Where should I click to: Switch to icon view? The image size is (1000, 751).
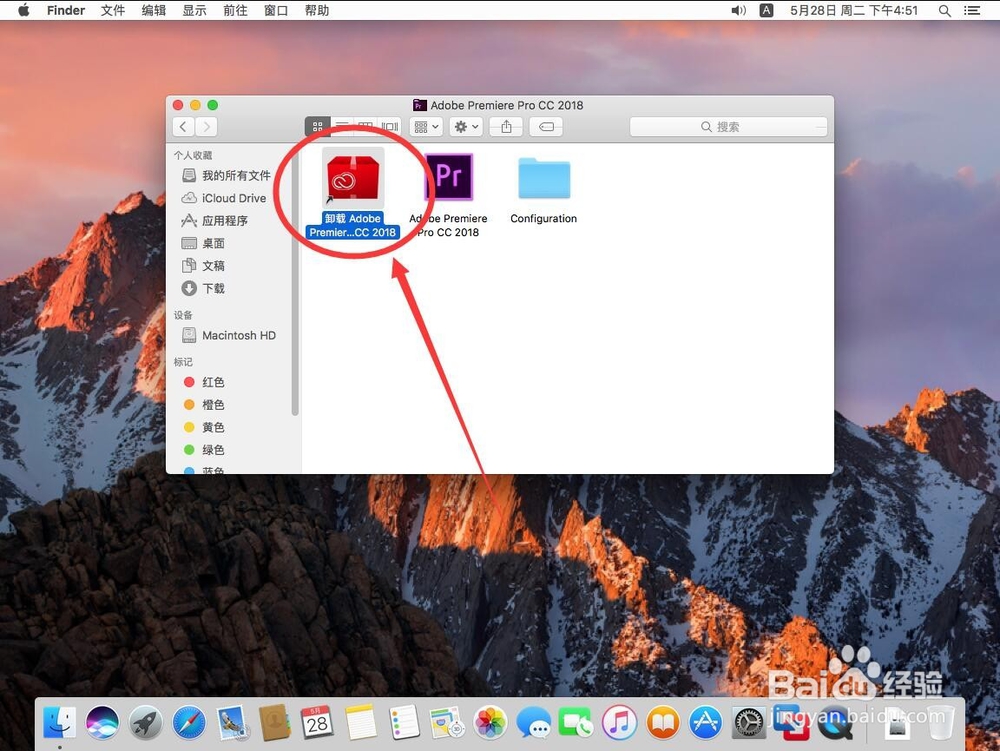(x=317, y=127)
